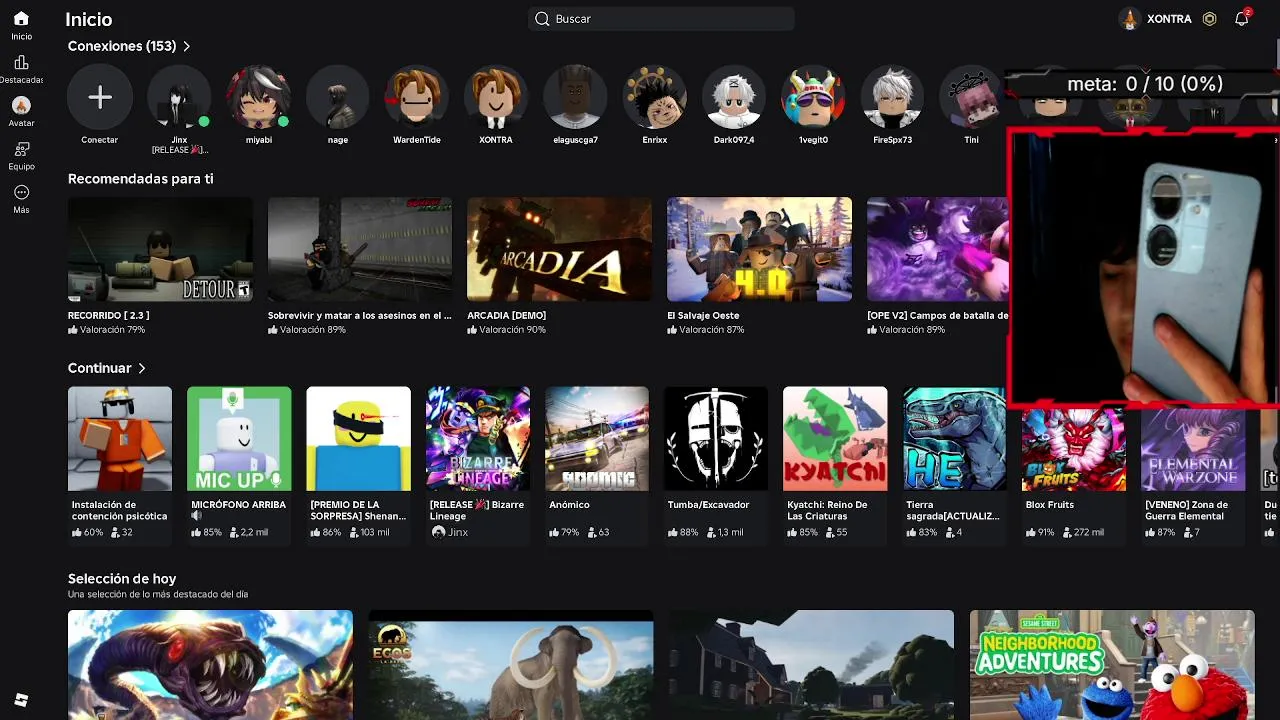Viewport: 1280px width, 720px height.
Task: Open the RECORRIDO [2.3] game thumbnail
Action: [160, 249]
